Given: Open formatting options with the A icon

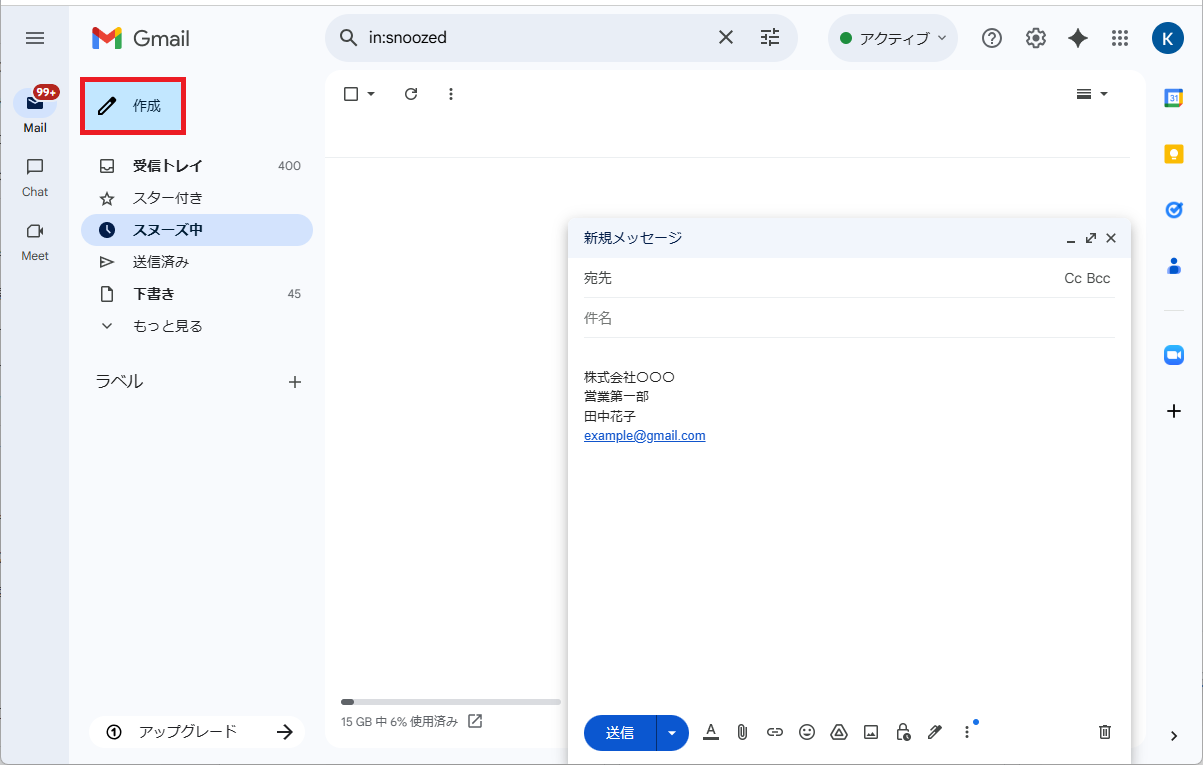Looking at the screenshot, I should [710, 732].
